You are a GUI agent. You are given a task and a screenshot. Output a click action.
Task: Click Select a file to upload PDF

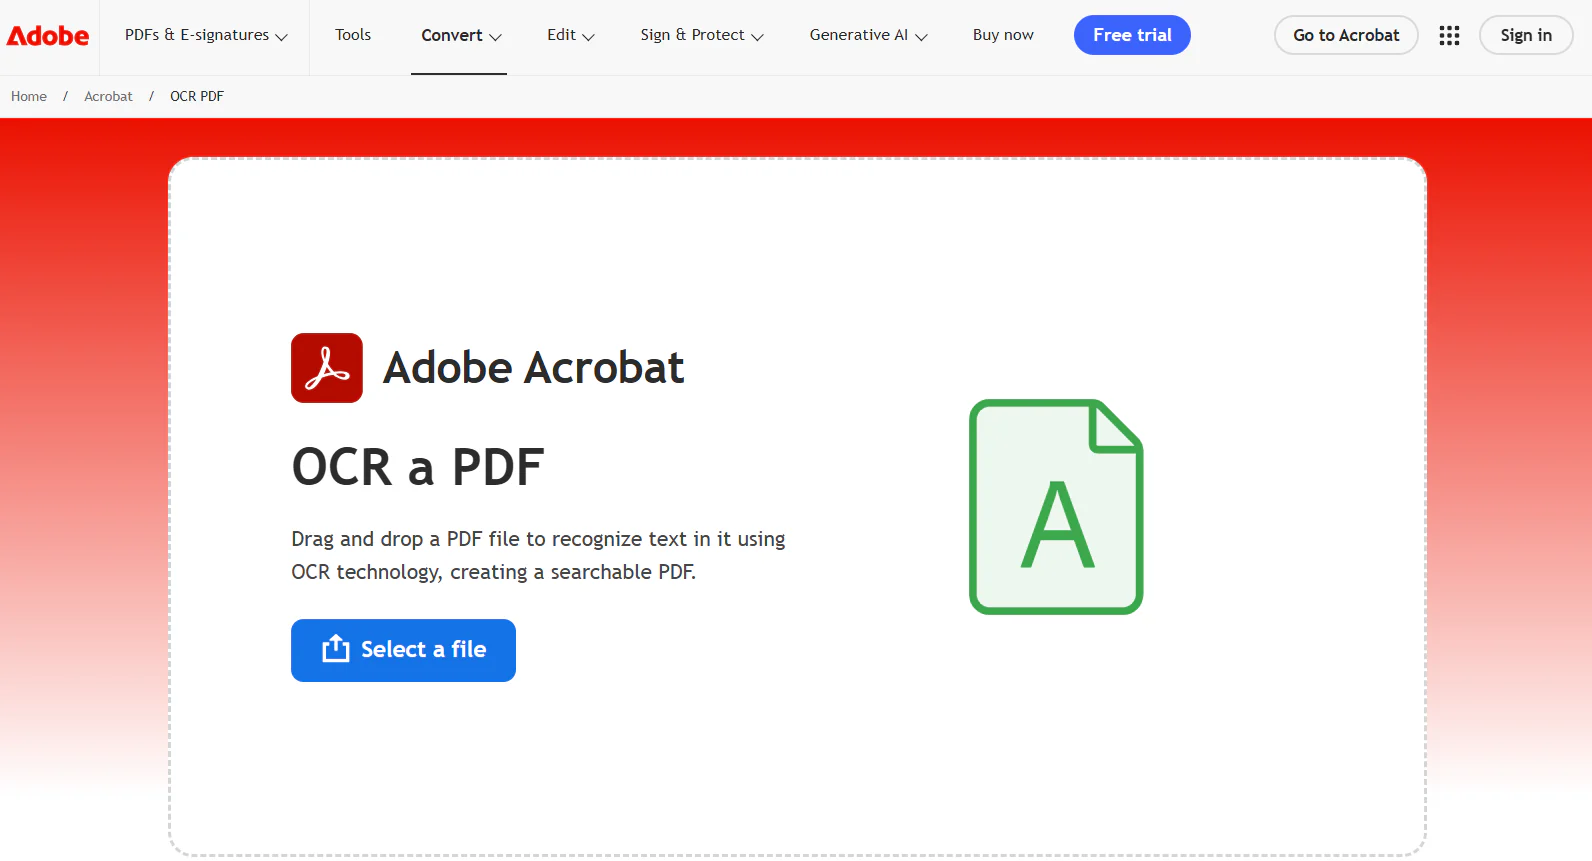point(403,650)
